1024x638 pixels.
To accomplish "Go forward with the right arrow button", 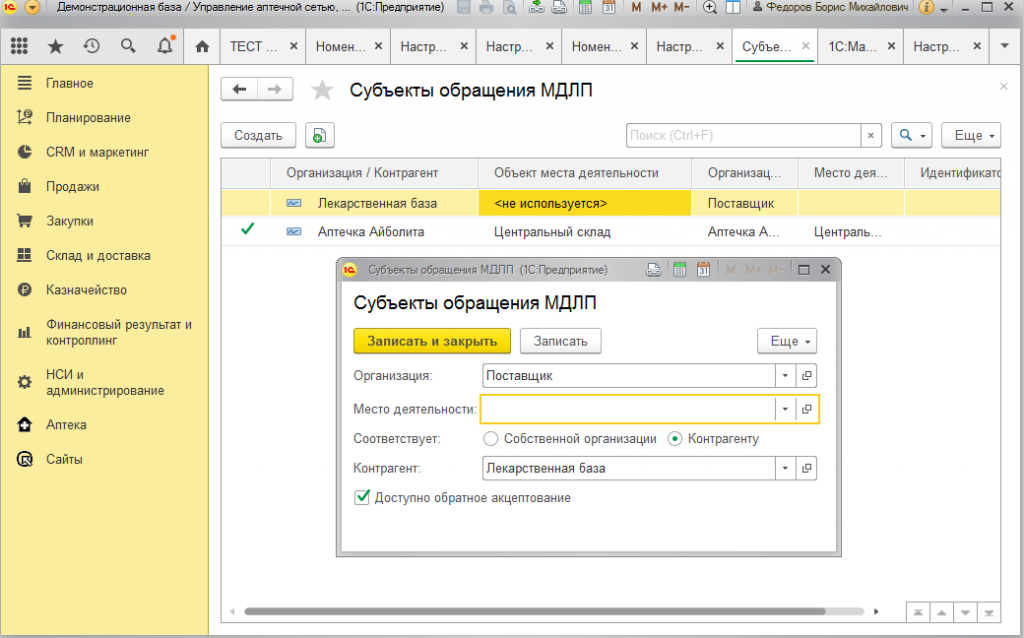I will (275, 89).
